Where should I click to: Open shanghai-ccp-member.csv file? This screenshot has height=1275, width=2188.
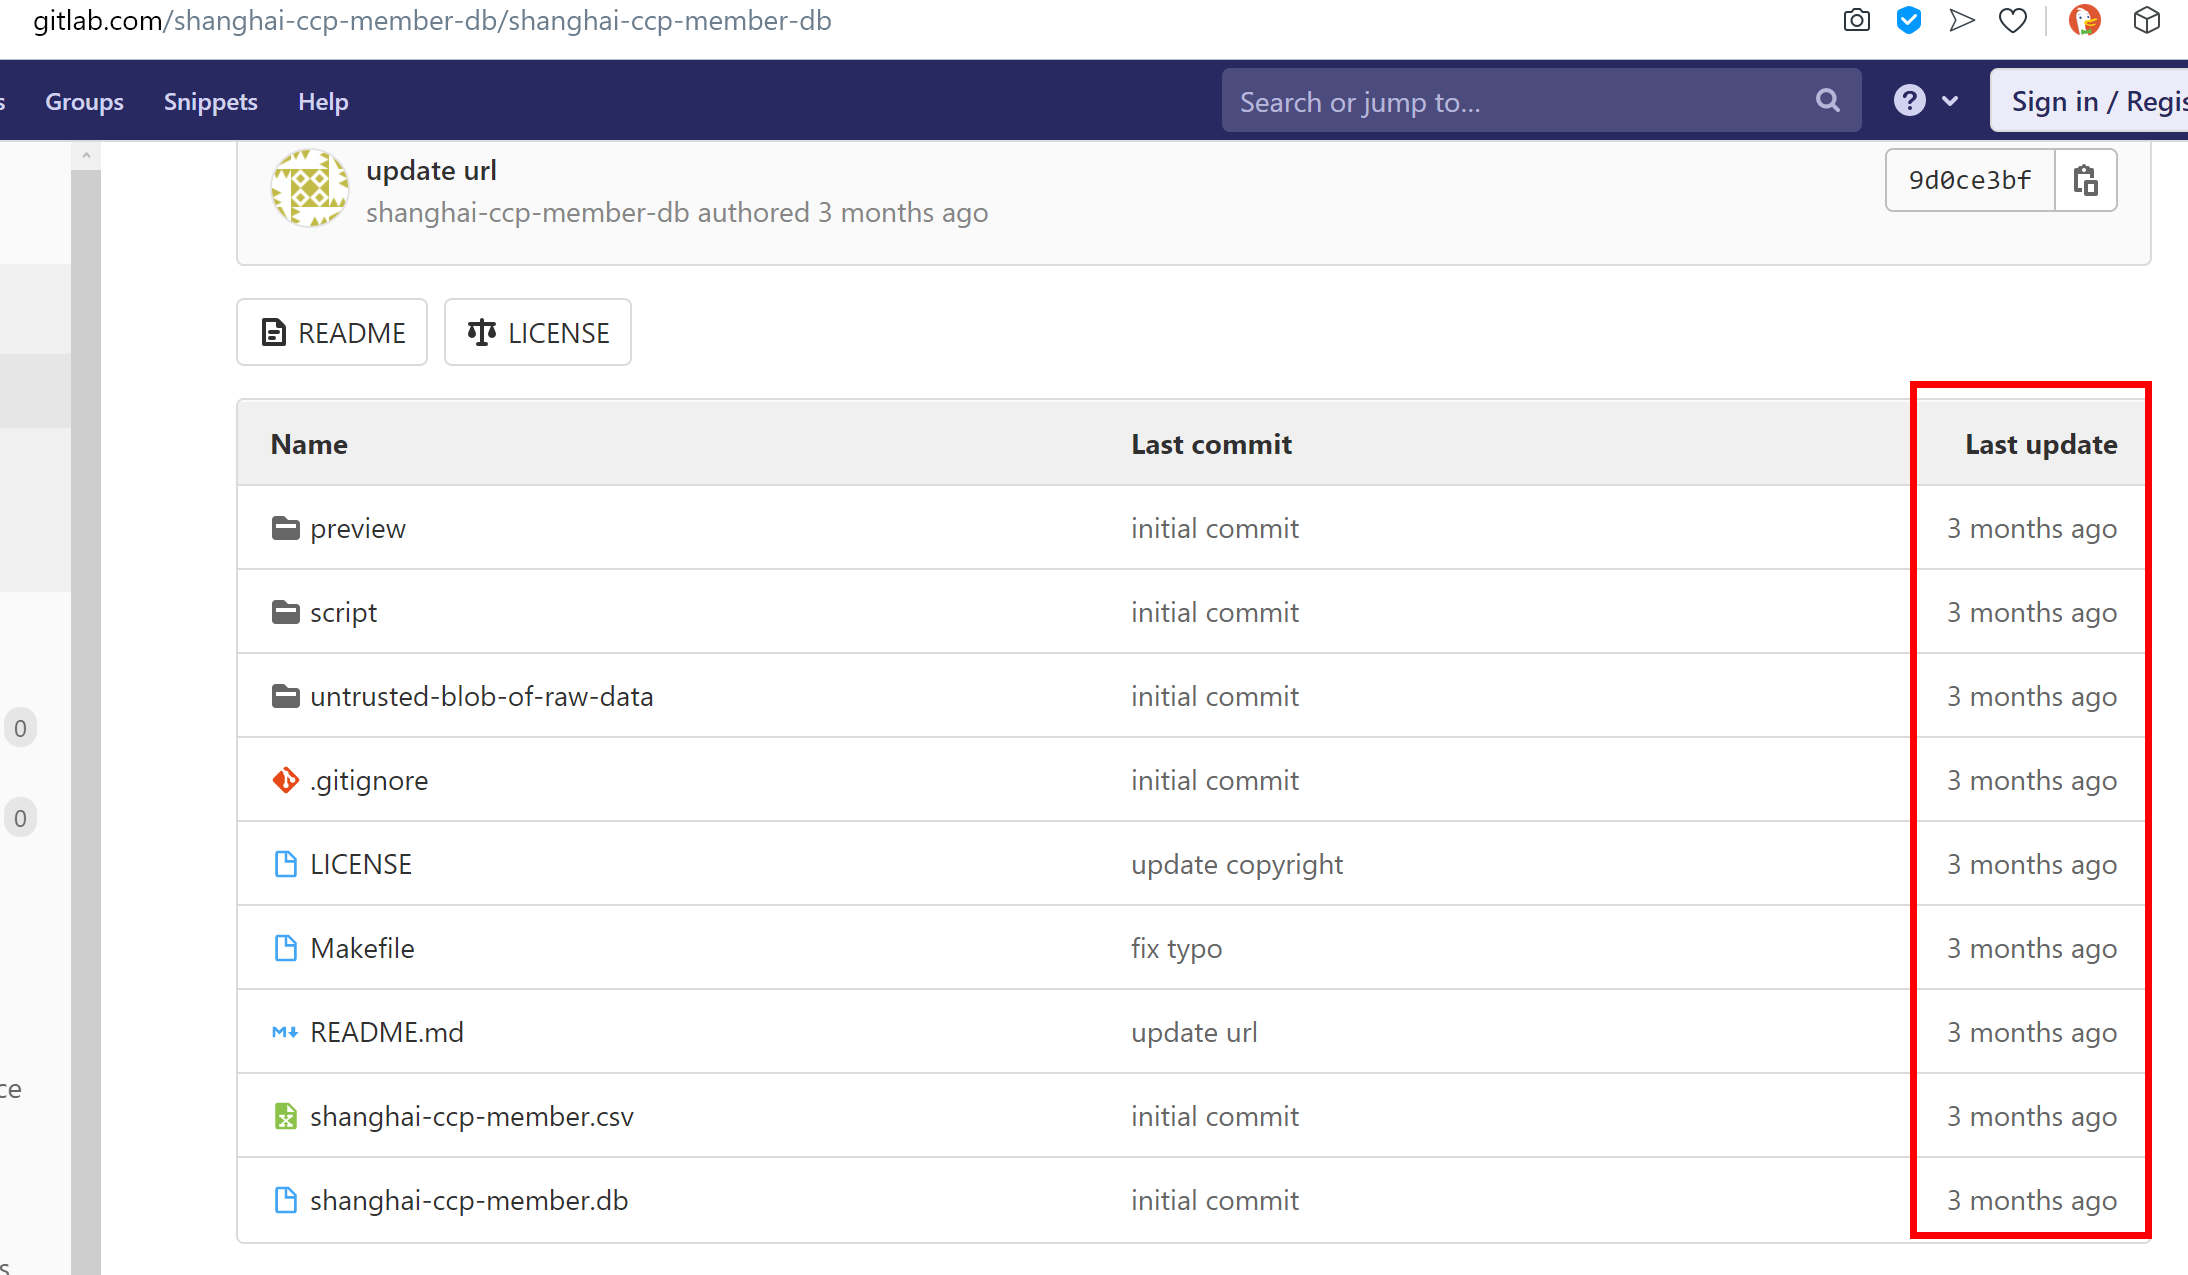coord(472,1116)
